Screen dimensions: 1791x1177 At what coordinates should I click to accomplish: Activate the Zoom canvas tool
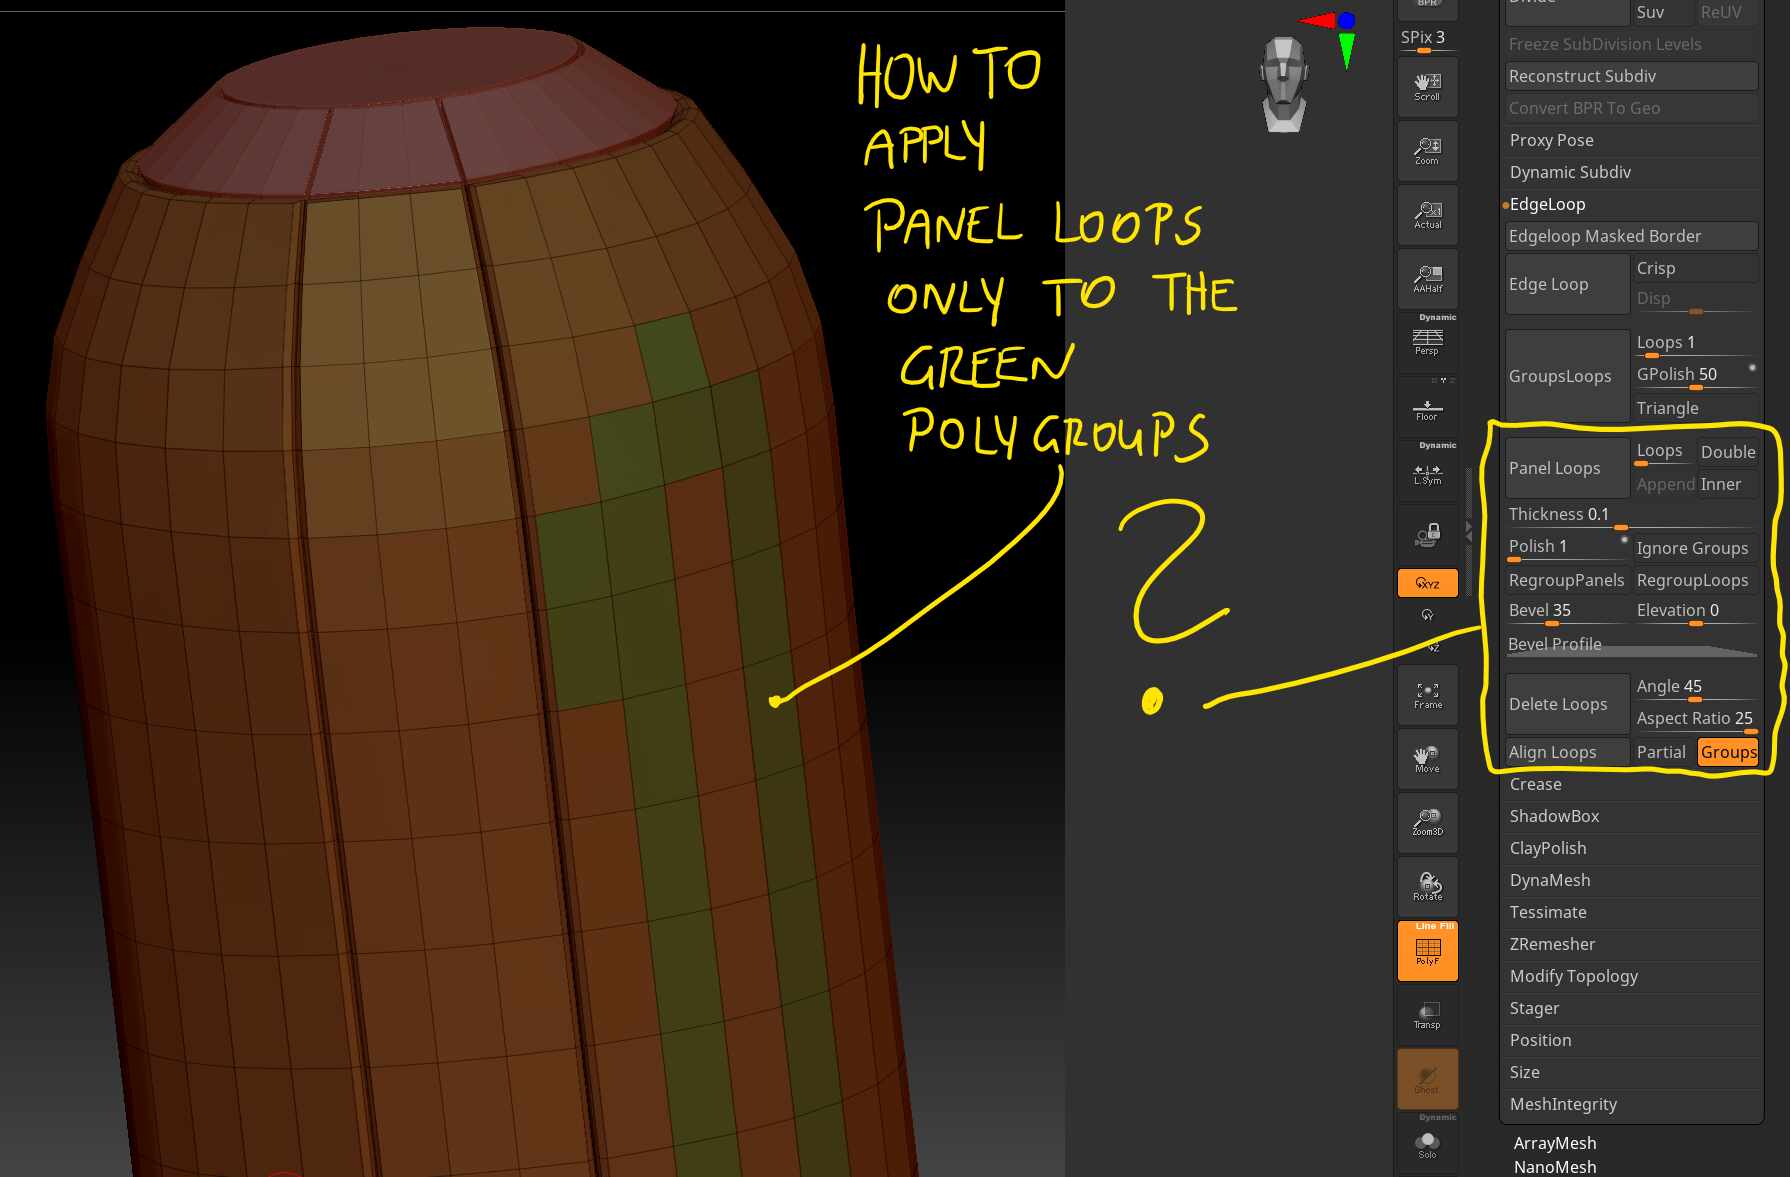tap(1427, 151)
